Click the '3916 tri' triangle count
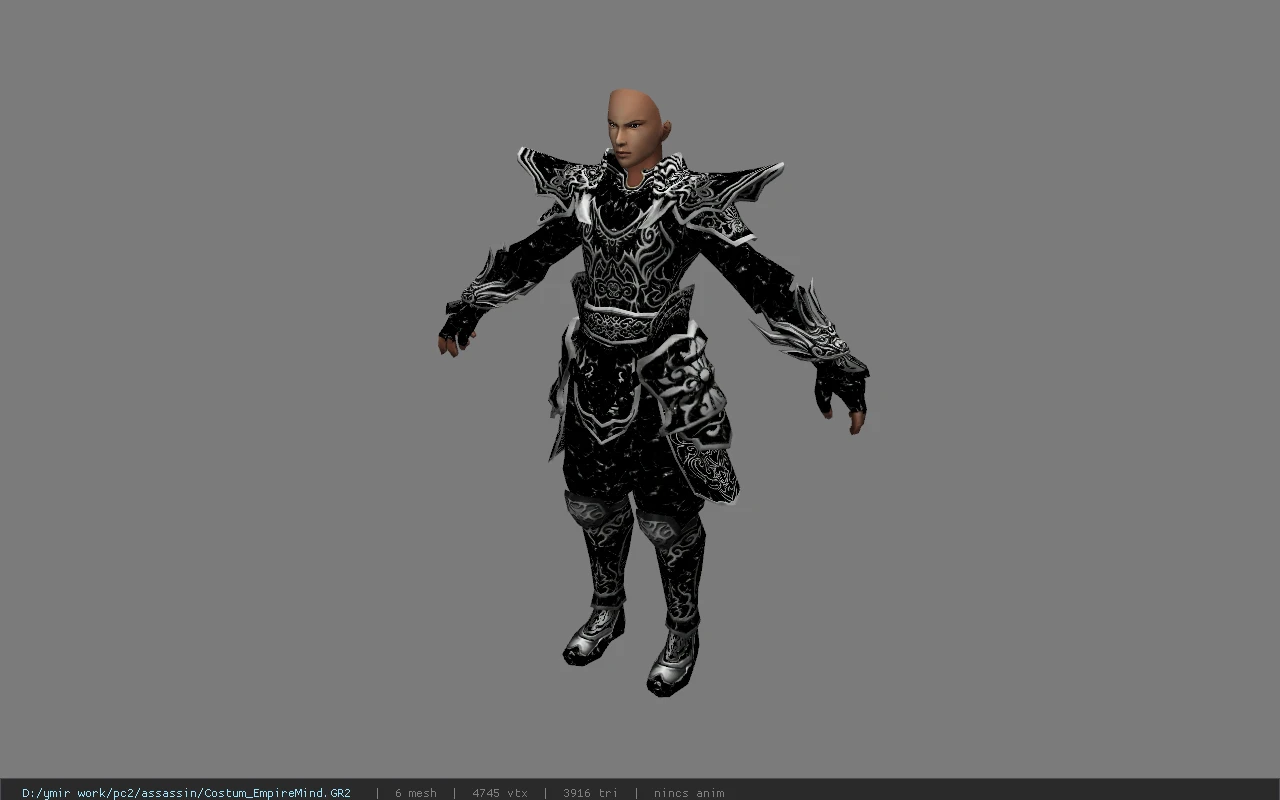 point(590,793)
